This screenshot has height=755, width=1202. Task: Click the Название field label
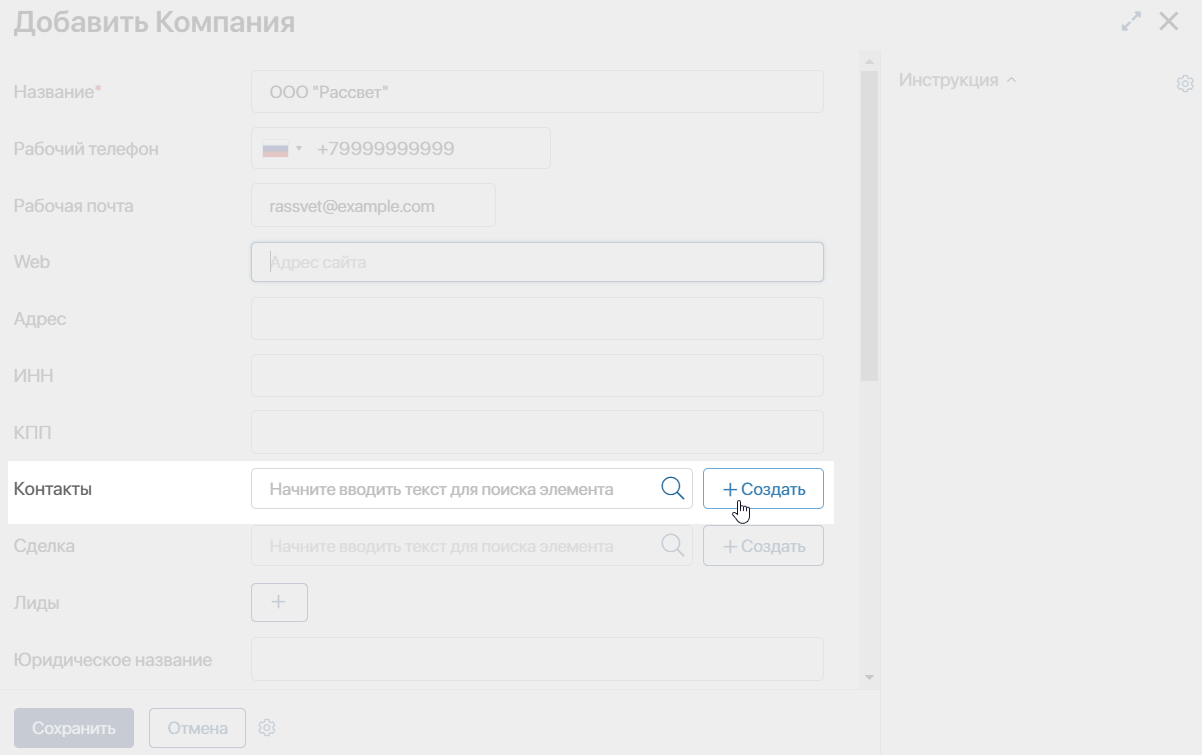click(x=58, y=92)
